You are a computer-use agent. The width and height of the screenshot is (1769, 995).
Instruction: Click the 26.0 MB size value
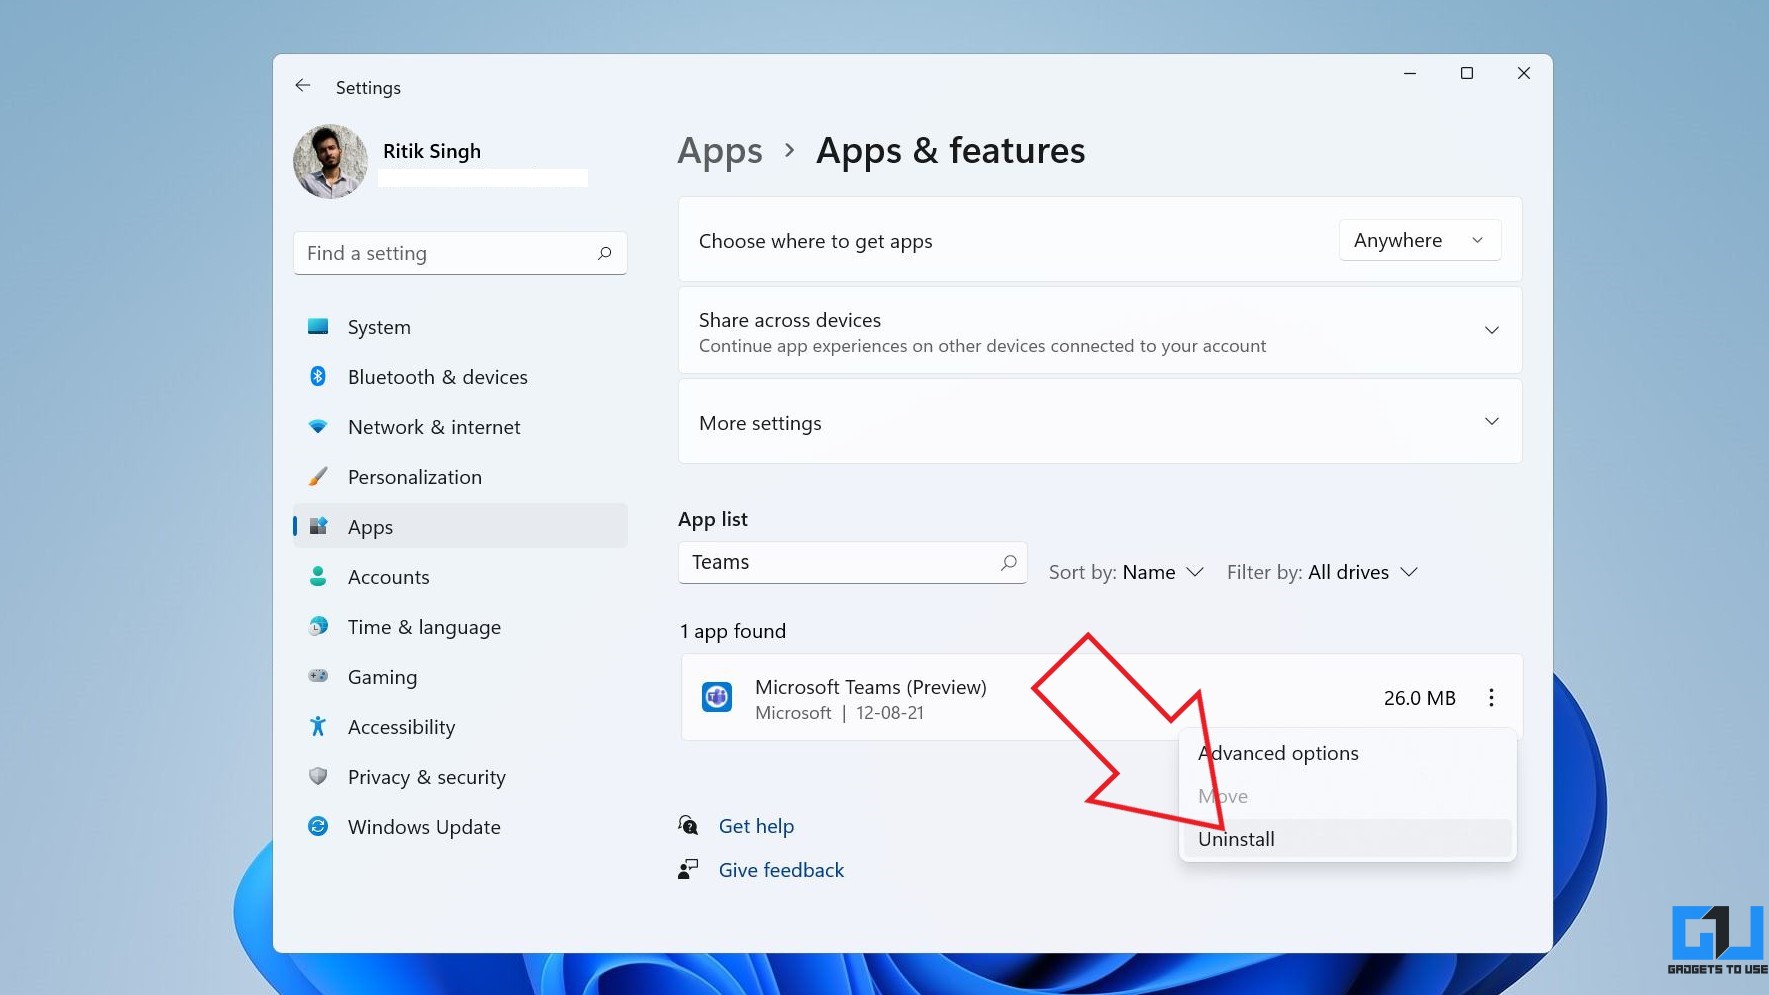(1419, 698)
